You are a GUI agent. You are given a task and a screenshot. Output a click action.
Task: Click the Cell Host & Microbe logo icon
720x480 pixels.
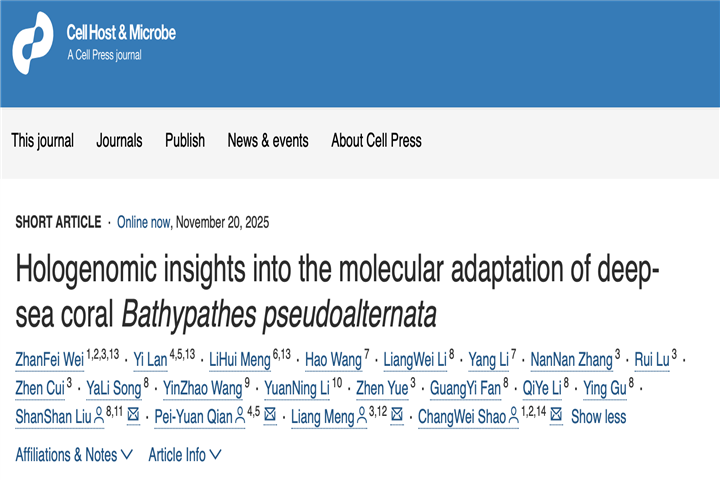(33, 43)
